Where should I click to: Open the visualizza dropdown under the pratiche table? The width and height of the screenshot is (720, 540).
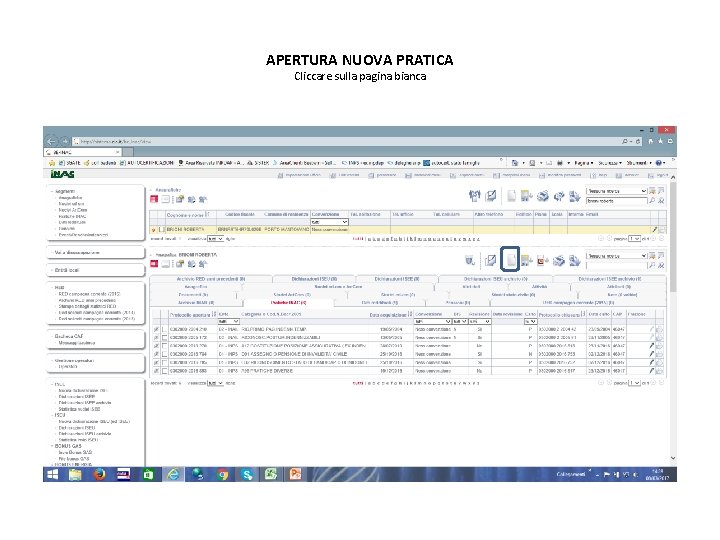(x=215, y=382)
